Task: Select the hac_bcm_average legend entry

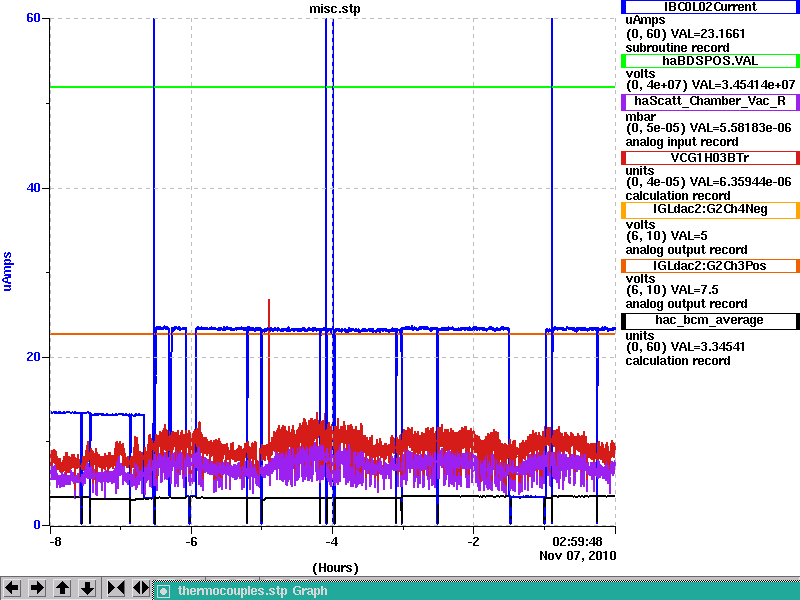Action: [710, 320]
